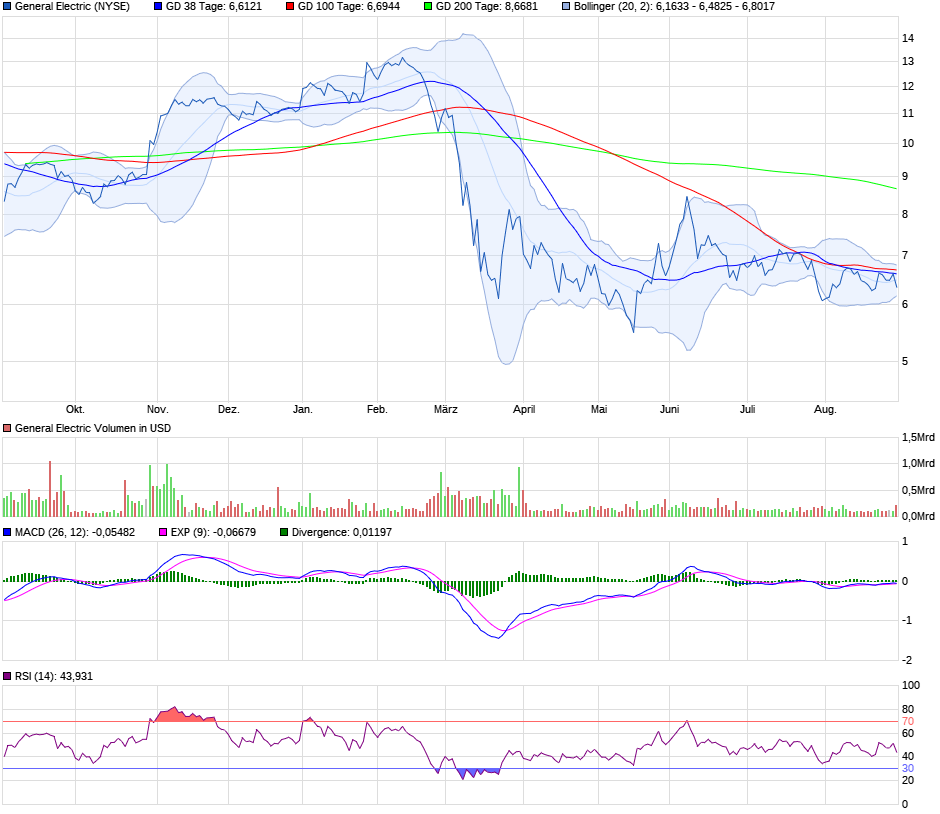This screenshot has width=940, height=814.
Task: Click the pink Volumen legend square
Action: click(x=8, y=428)
